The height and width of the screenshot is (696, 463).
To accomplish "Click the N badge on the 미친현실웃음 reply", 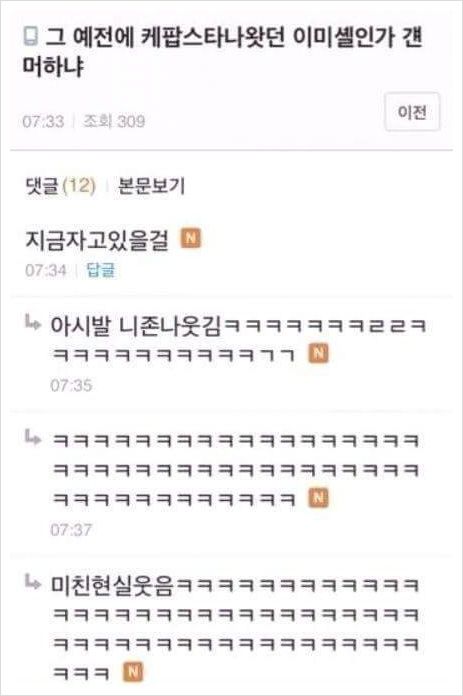I will (x=133, y=672).
